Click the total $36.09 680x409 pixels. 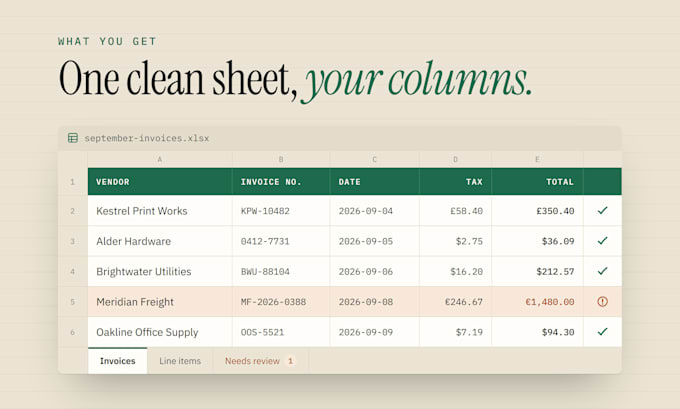[x=558, y=242]
